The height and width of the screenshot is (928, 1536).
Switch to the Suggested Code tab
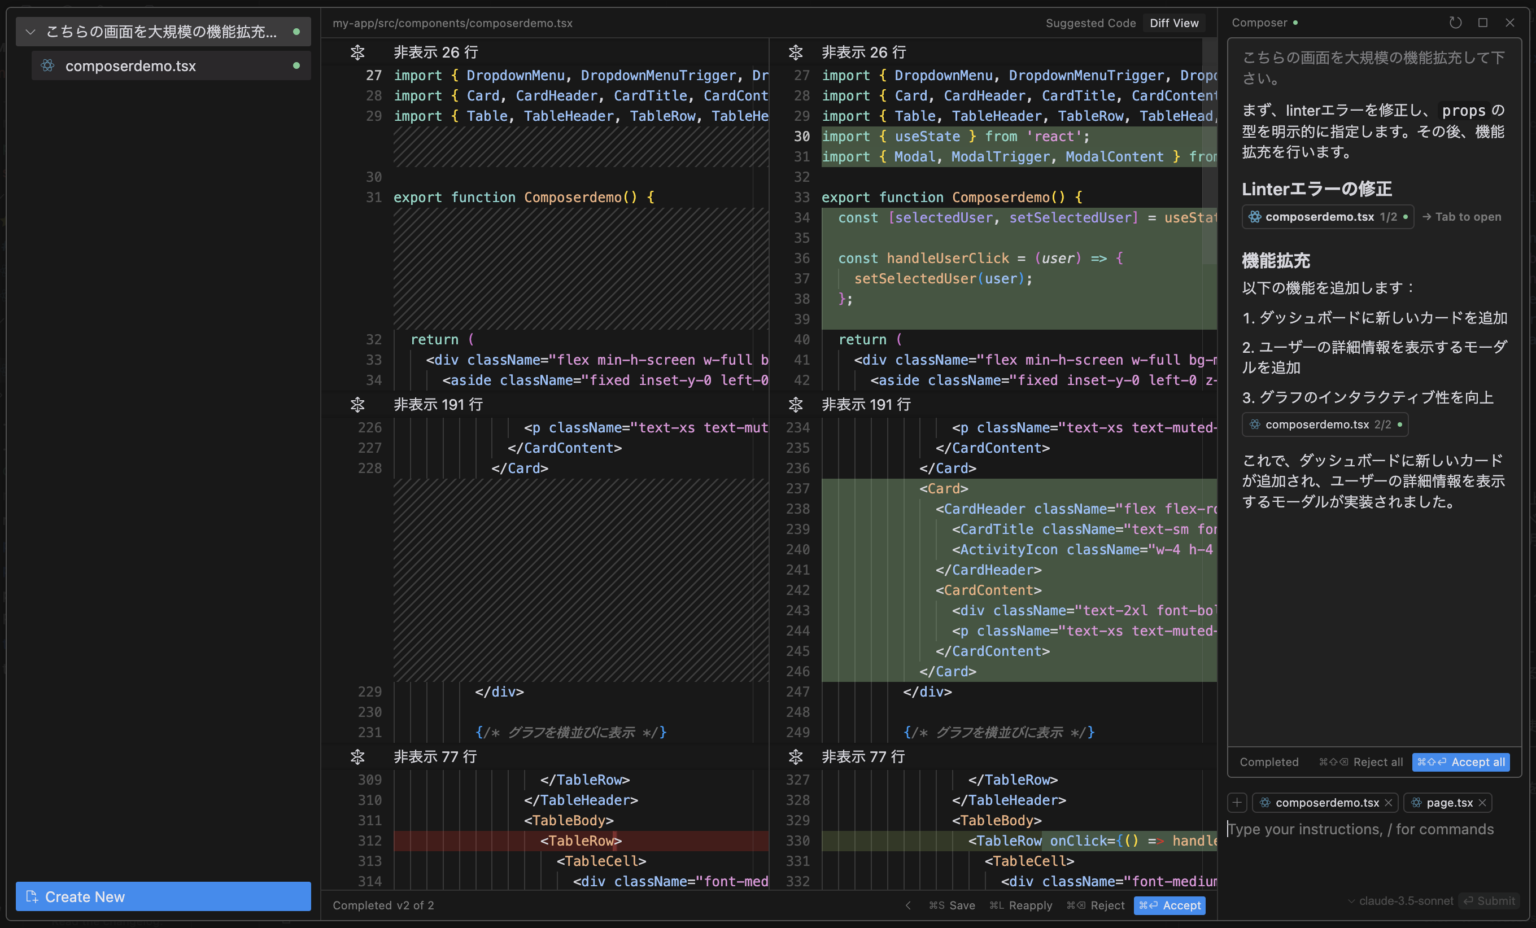1090,23
